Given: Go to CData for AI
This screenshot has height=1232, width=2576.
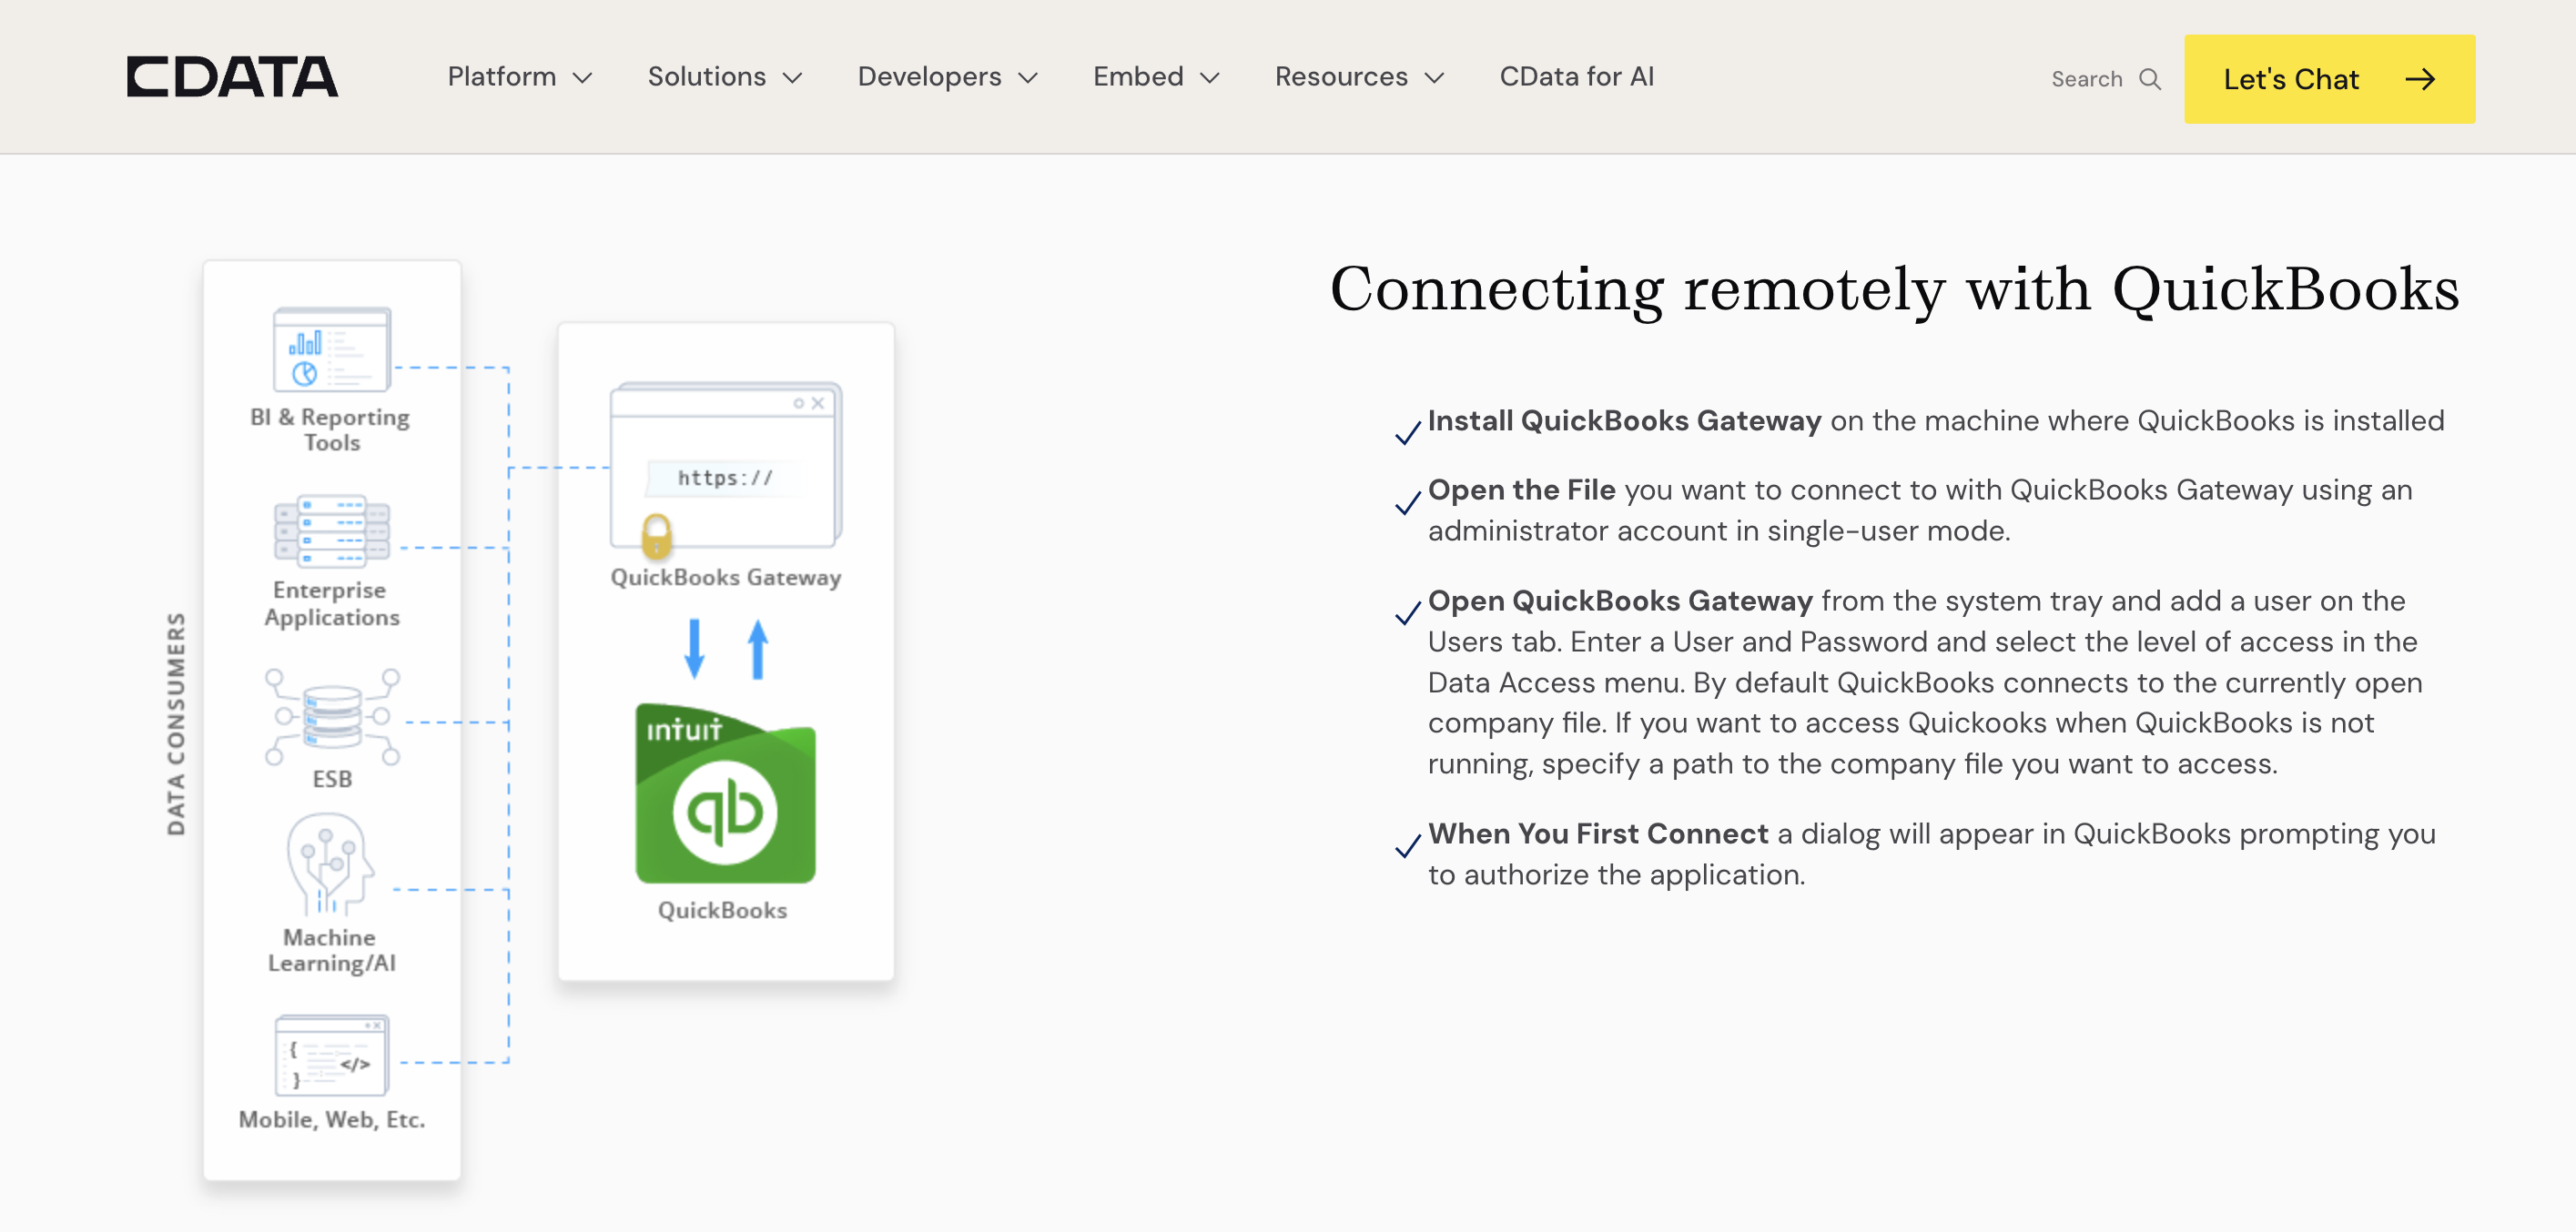Looking at the screenshot, I should (1576, 77).
